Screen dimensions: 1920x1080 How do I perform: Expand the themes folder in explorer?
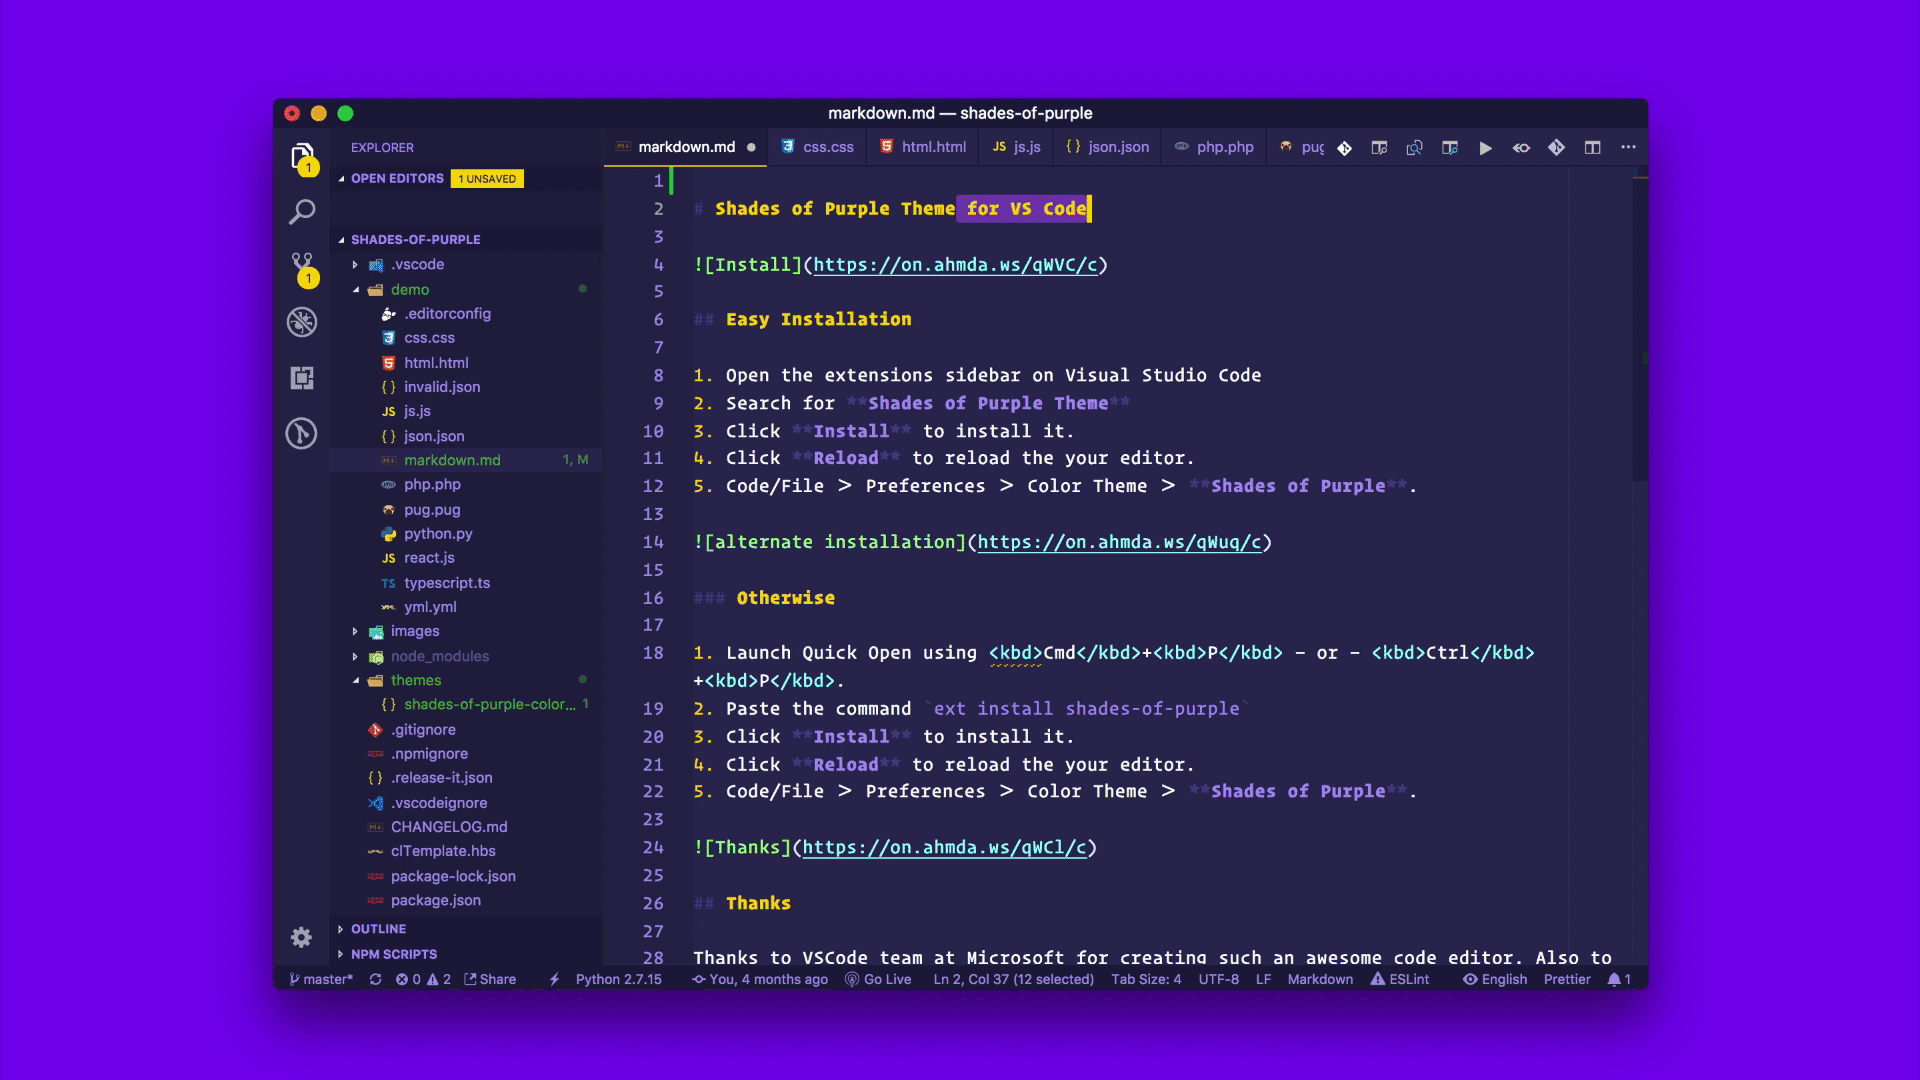pos(356,679)
